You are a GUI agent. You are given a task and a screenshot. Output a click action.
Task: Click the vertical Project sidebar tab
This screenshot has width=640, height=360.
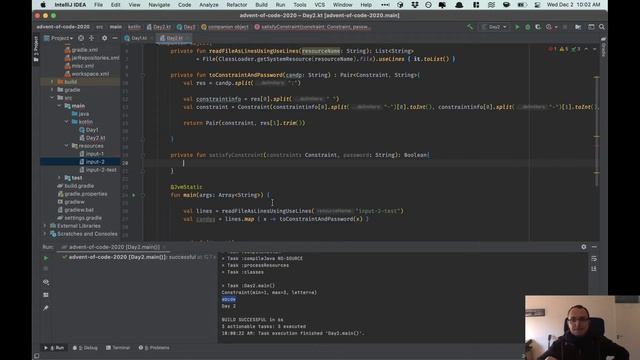pos(36,49)
